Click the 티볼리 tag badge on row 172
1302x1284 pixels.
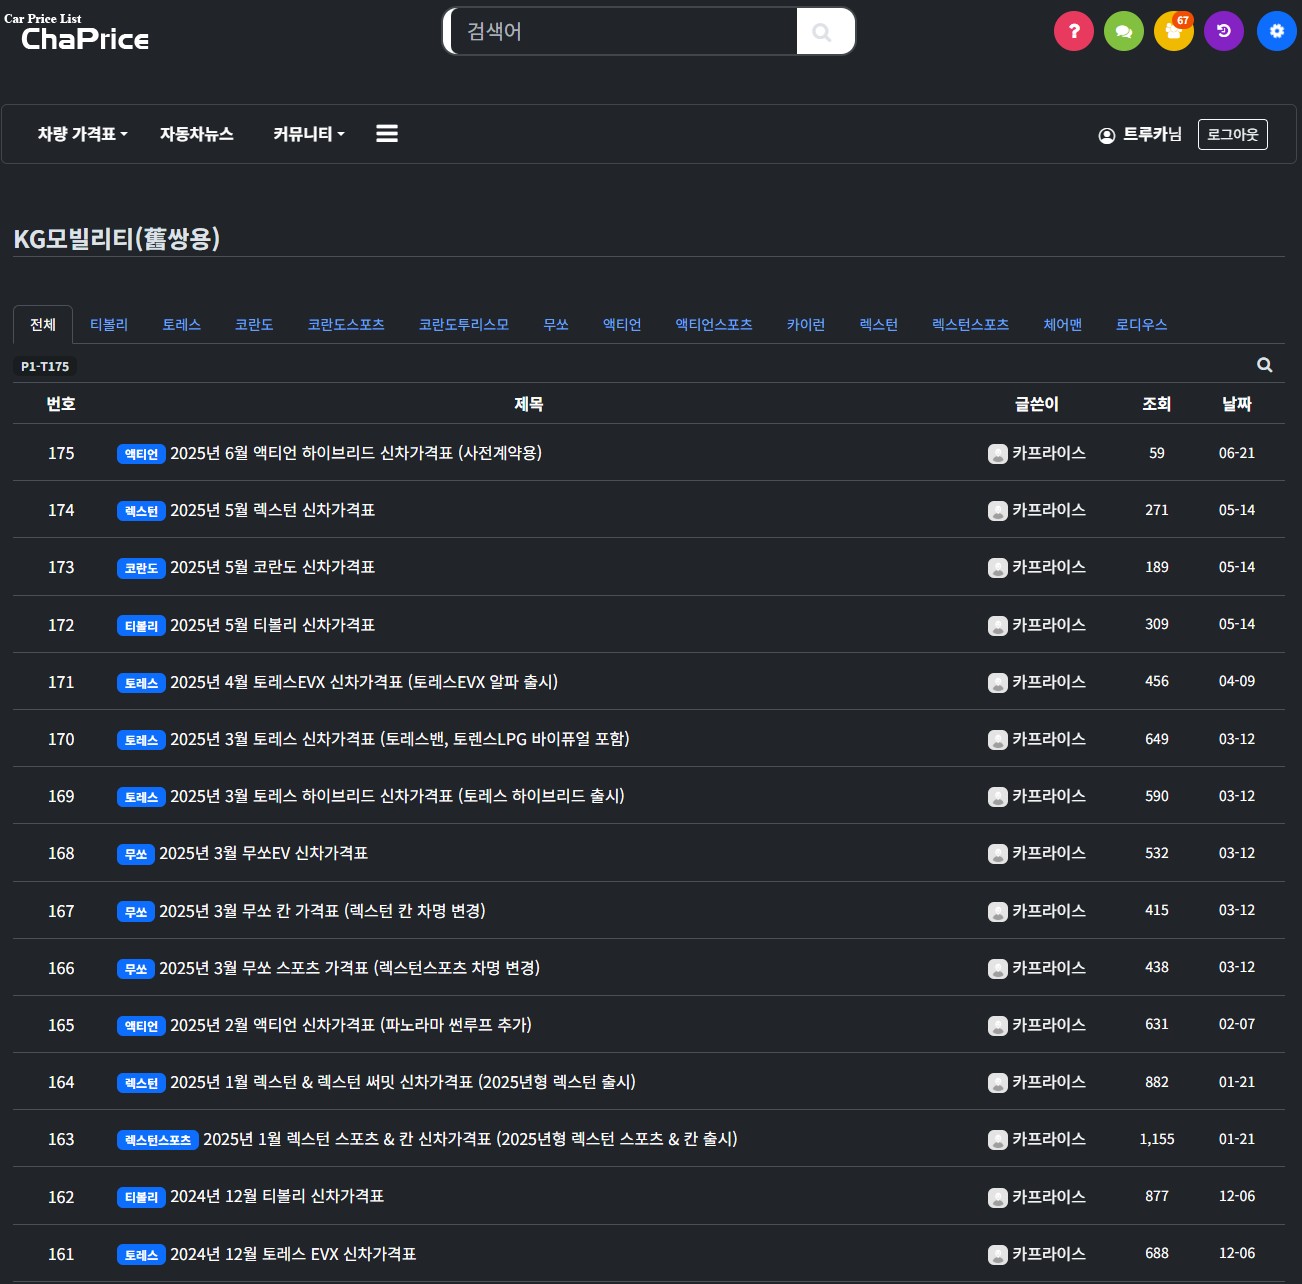(141, 626)
